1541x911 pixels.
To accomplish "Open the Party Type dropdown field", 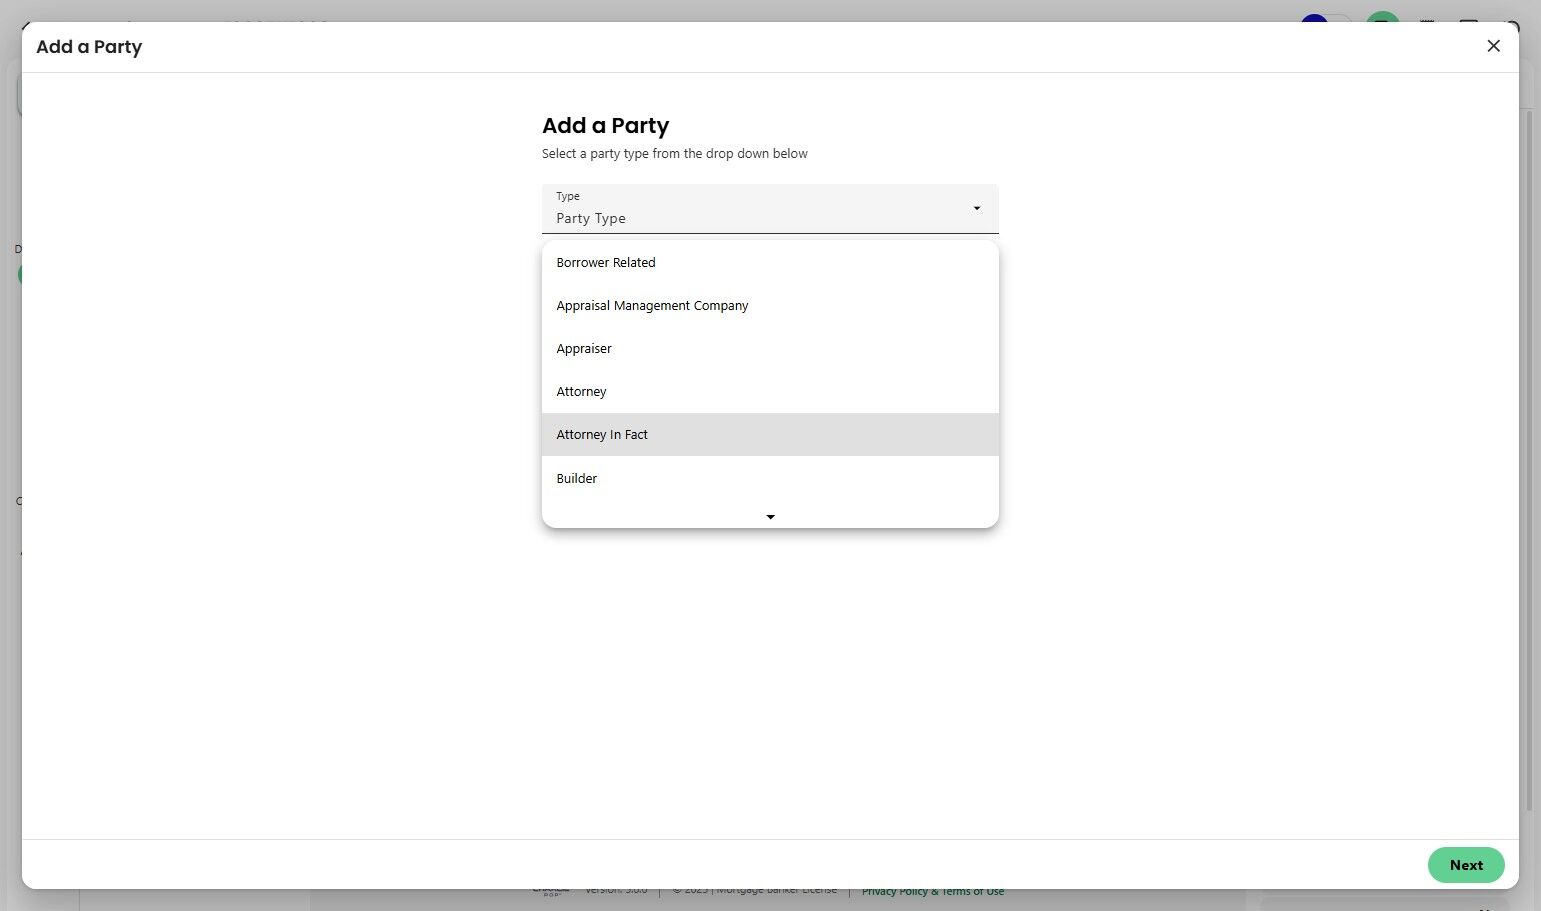I will [770, 209].
